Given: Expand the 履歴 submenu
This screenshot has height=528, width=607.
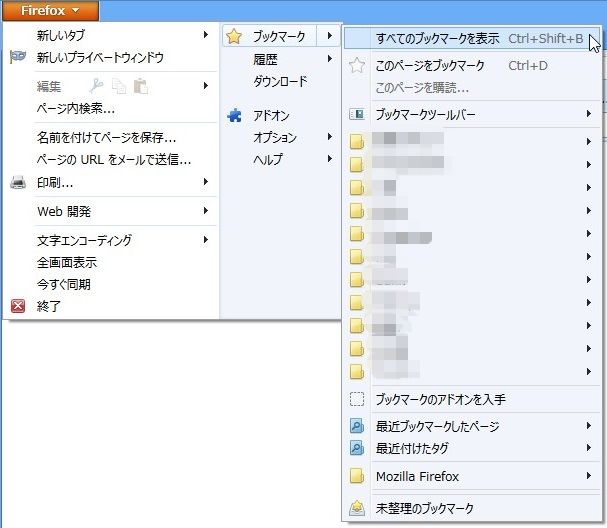Looking at the screenshot, I should [x=330, y=59].
